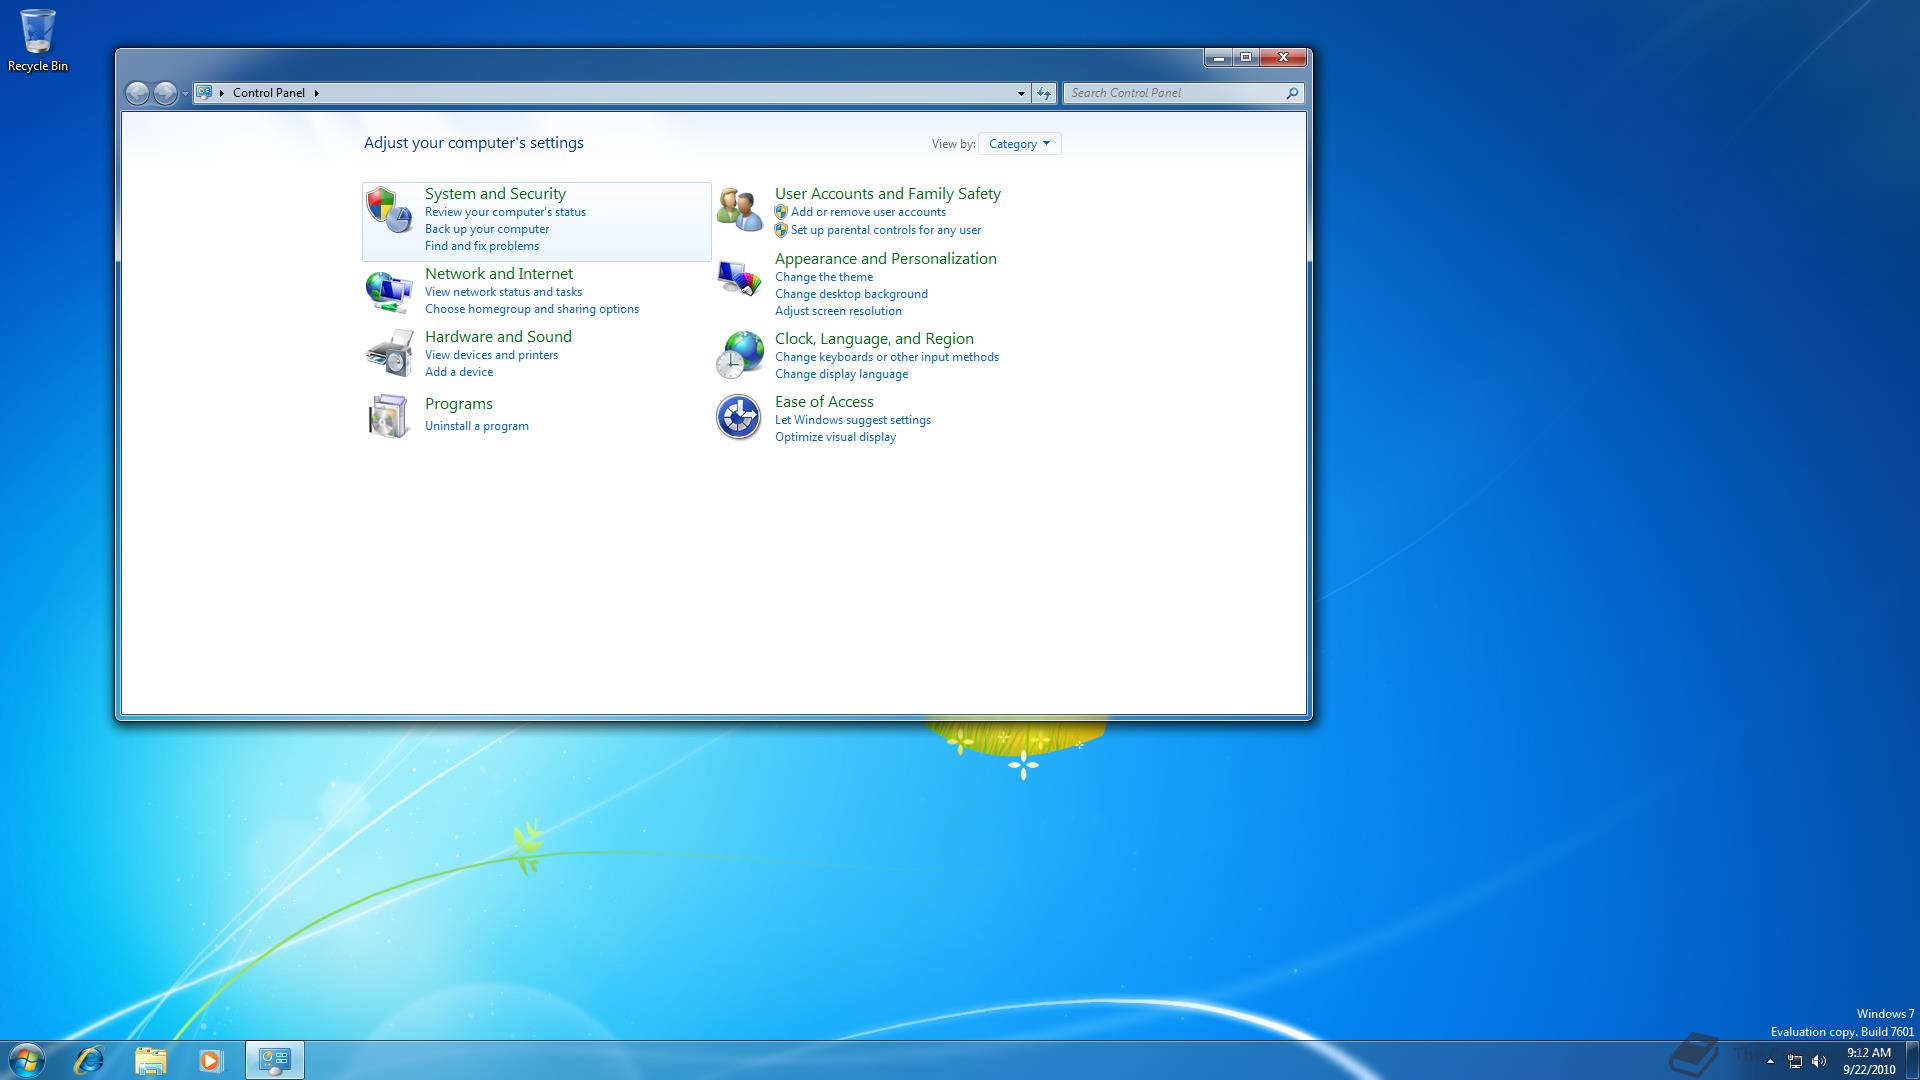1920x1080 pixels.
Task: Click View devices and printers
Action: tap(491, 355)
